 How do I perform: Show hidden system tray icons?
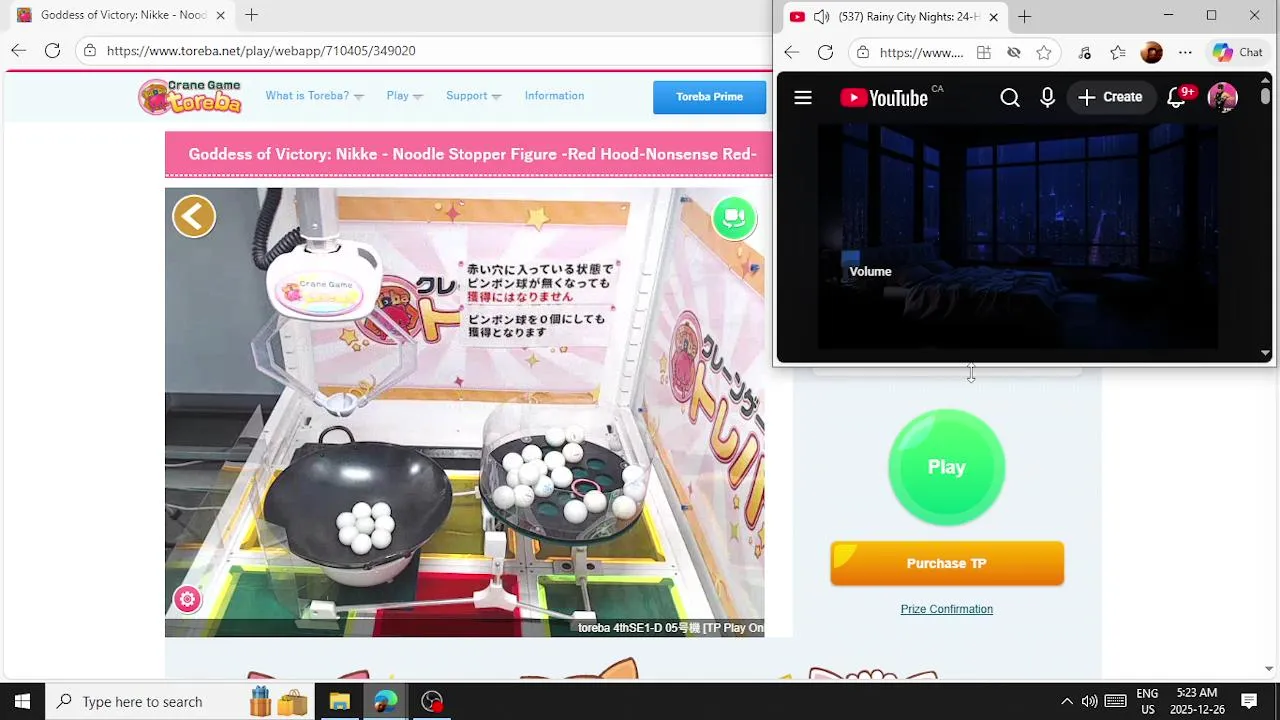point(1066,701)
